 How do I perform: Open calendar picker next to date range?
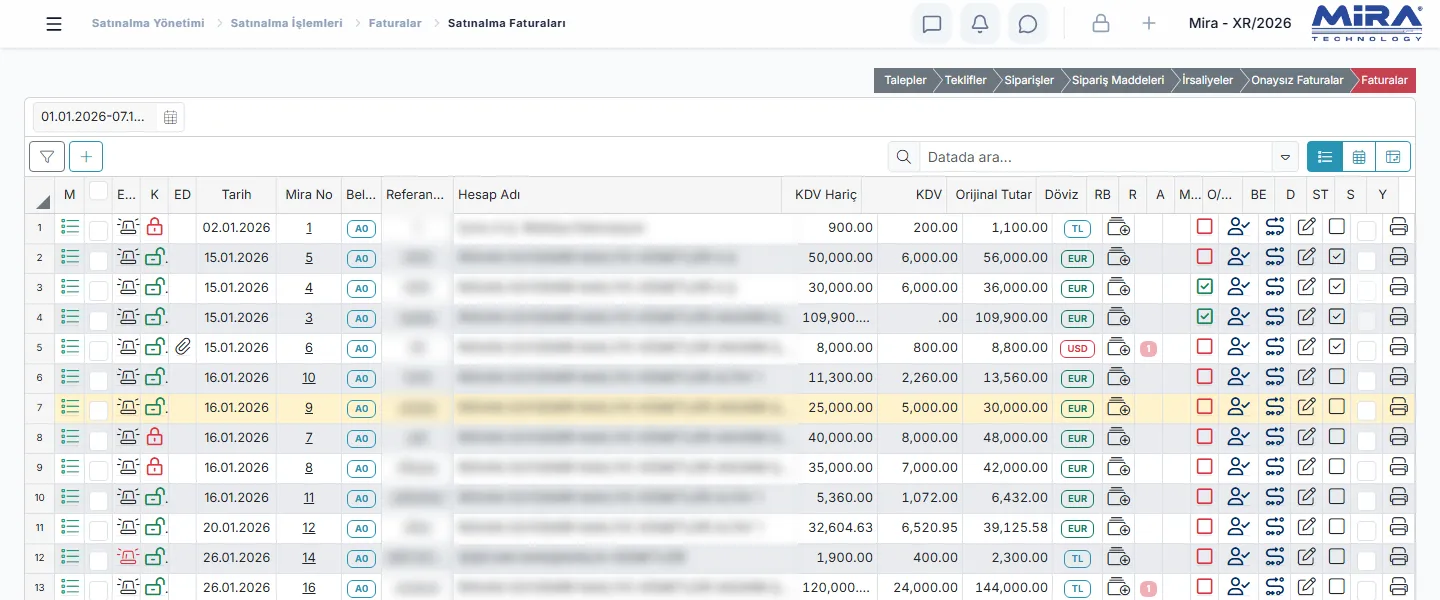pyautogui.click(x=170, y=117)
